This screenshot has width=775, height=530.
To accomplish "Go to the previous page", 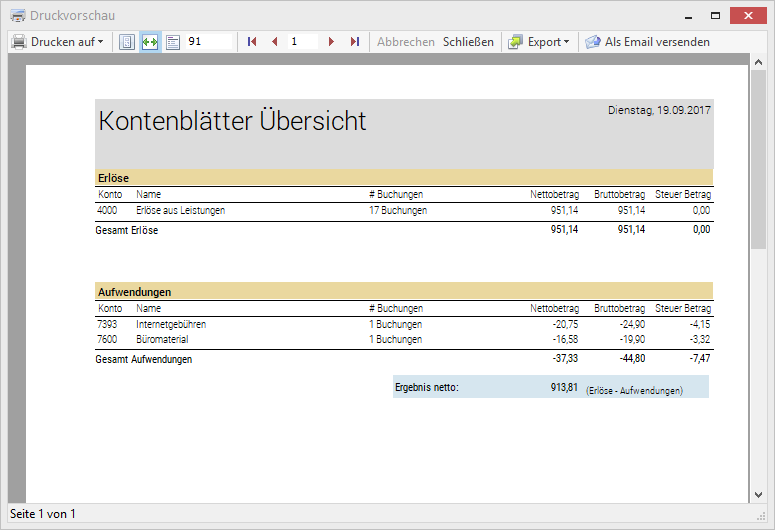I will point(275,42).
